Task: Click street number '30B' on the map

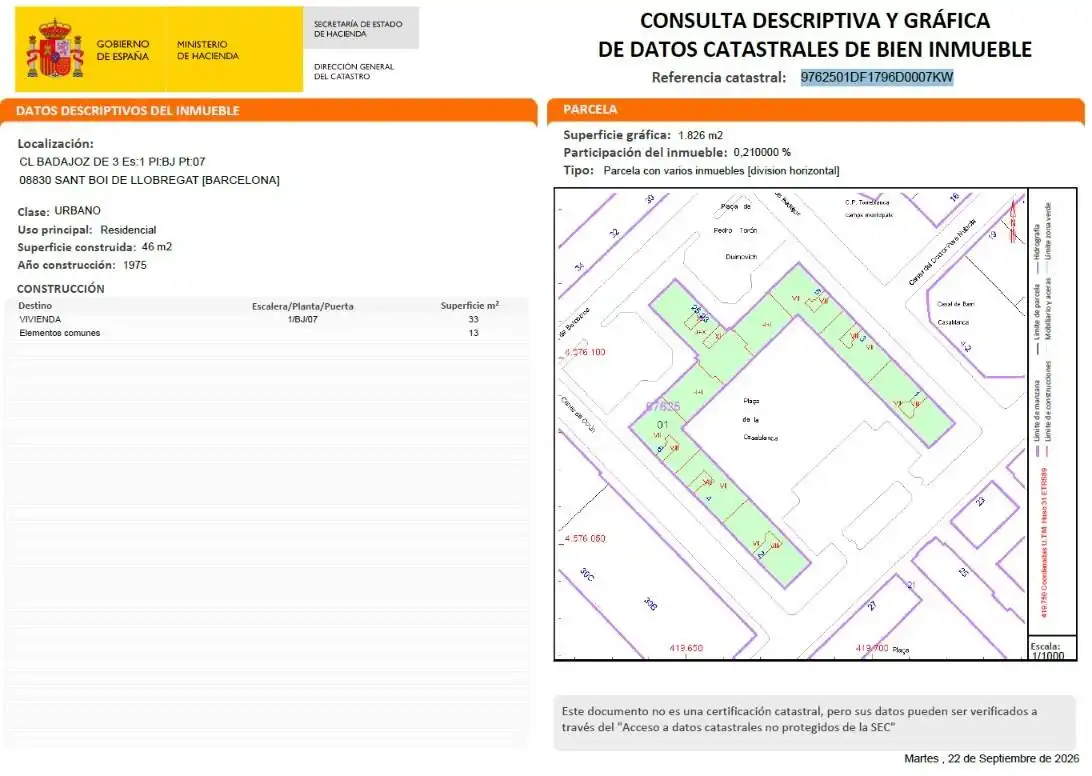Action: pyautogui.click(x=650, y=604)
